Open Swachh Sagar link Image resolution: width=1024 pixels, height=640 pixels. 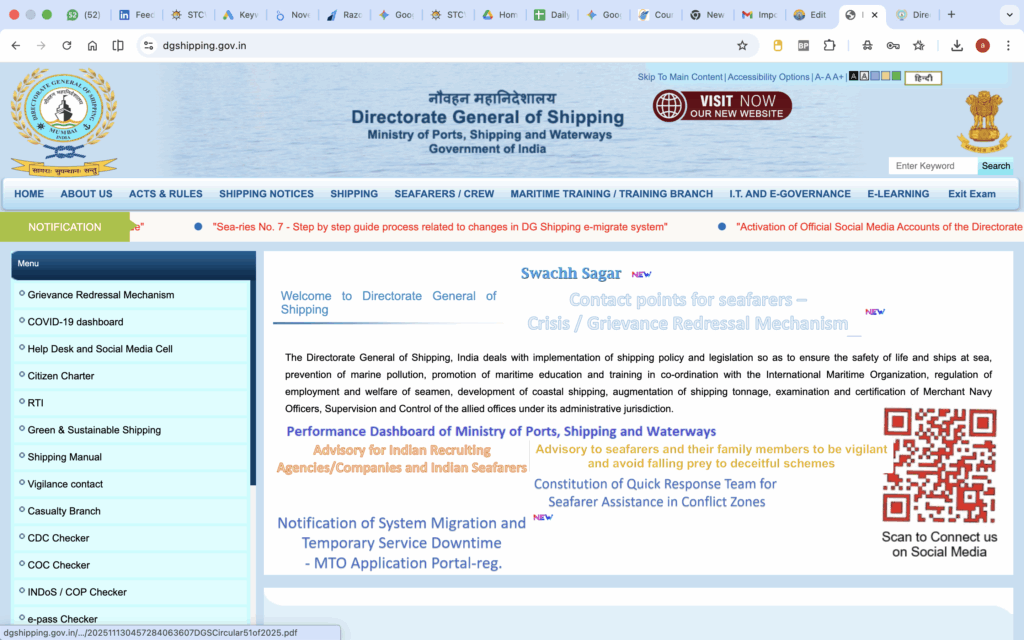(571, 274)
